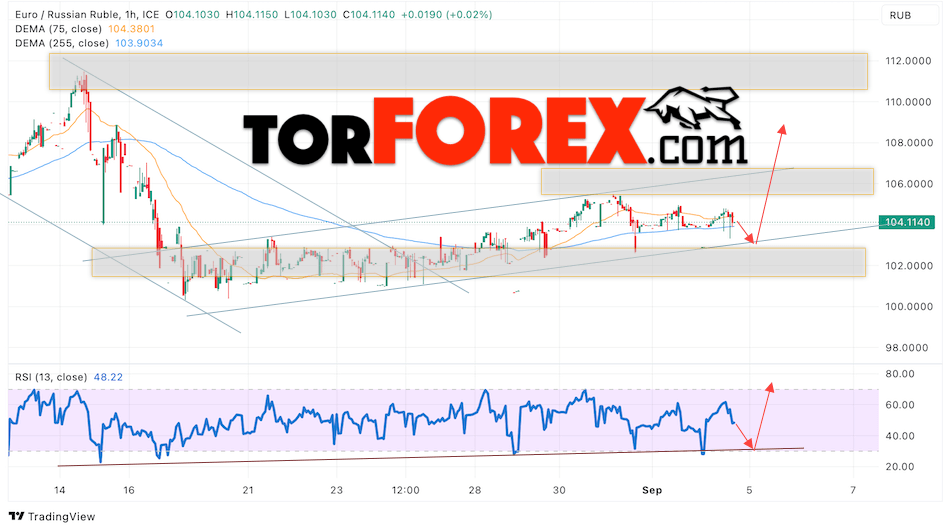Click the 100.0000 price axis label
The height and width of the screenshot is (531, 951).
pyautogui.click(x=909, y=307)
